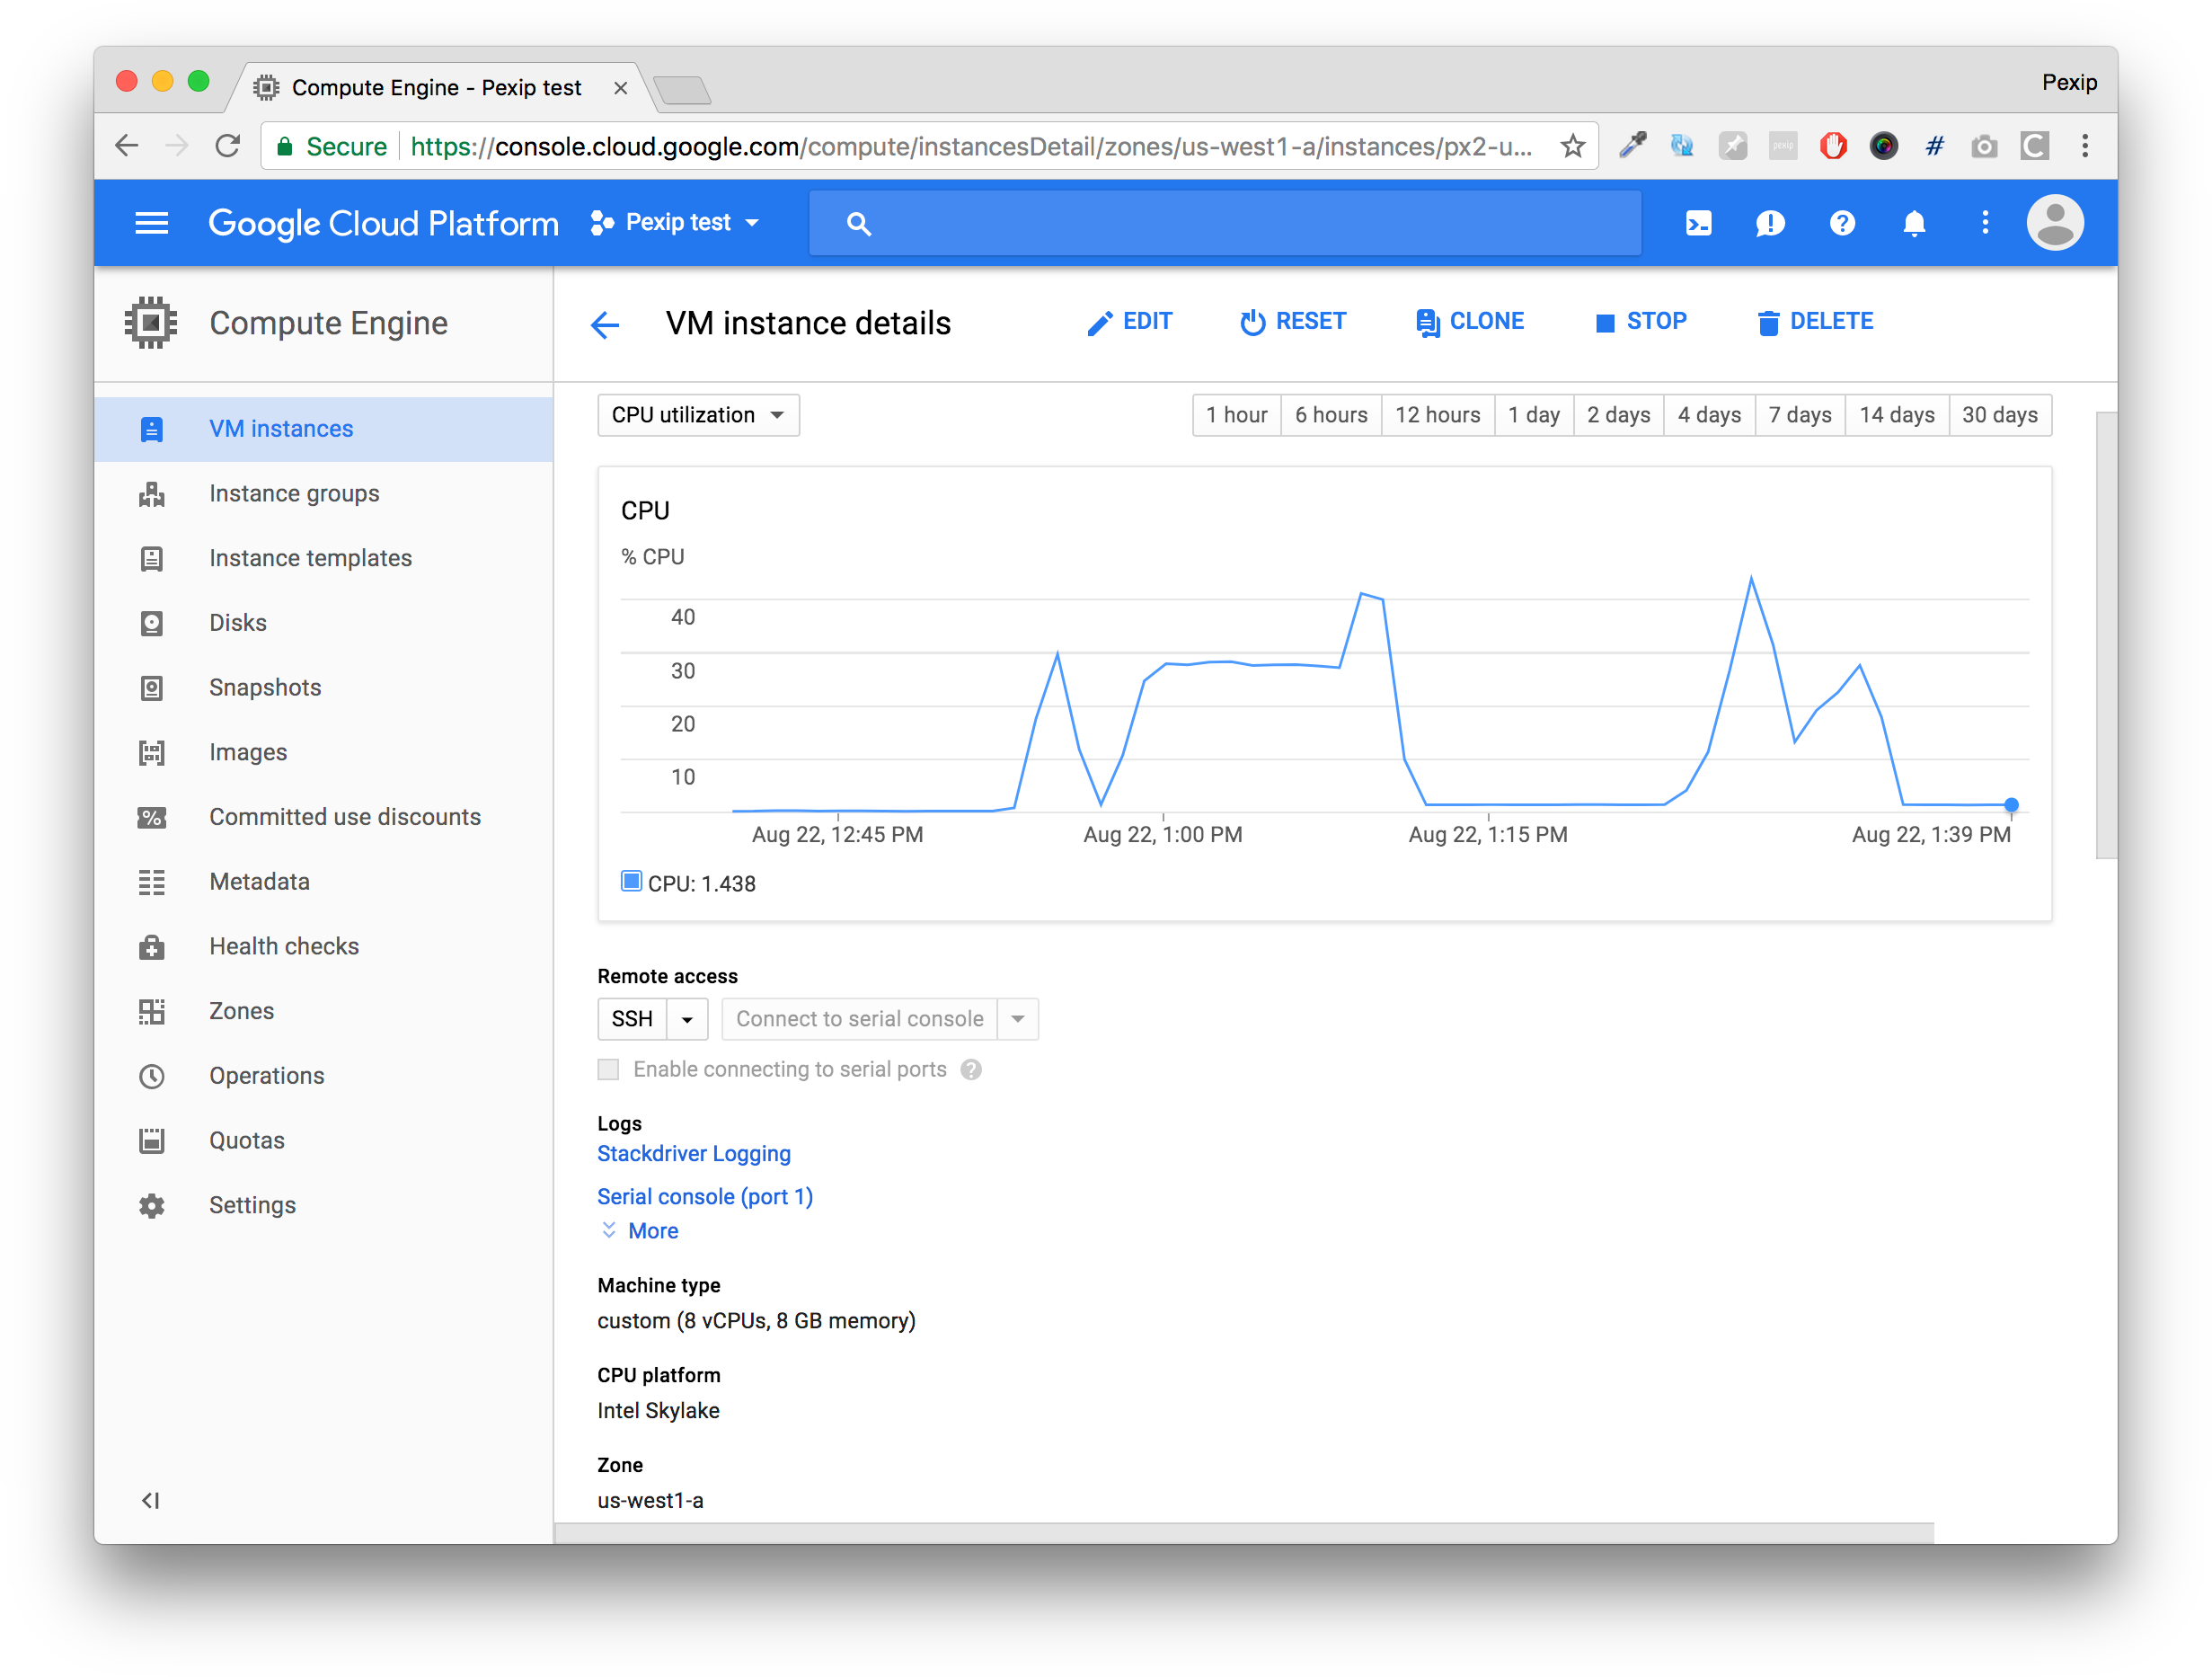Toggle the CPU legend checkbox

coord(631,881)
